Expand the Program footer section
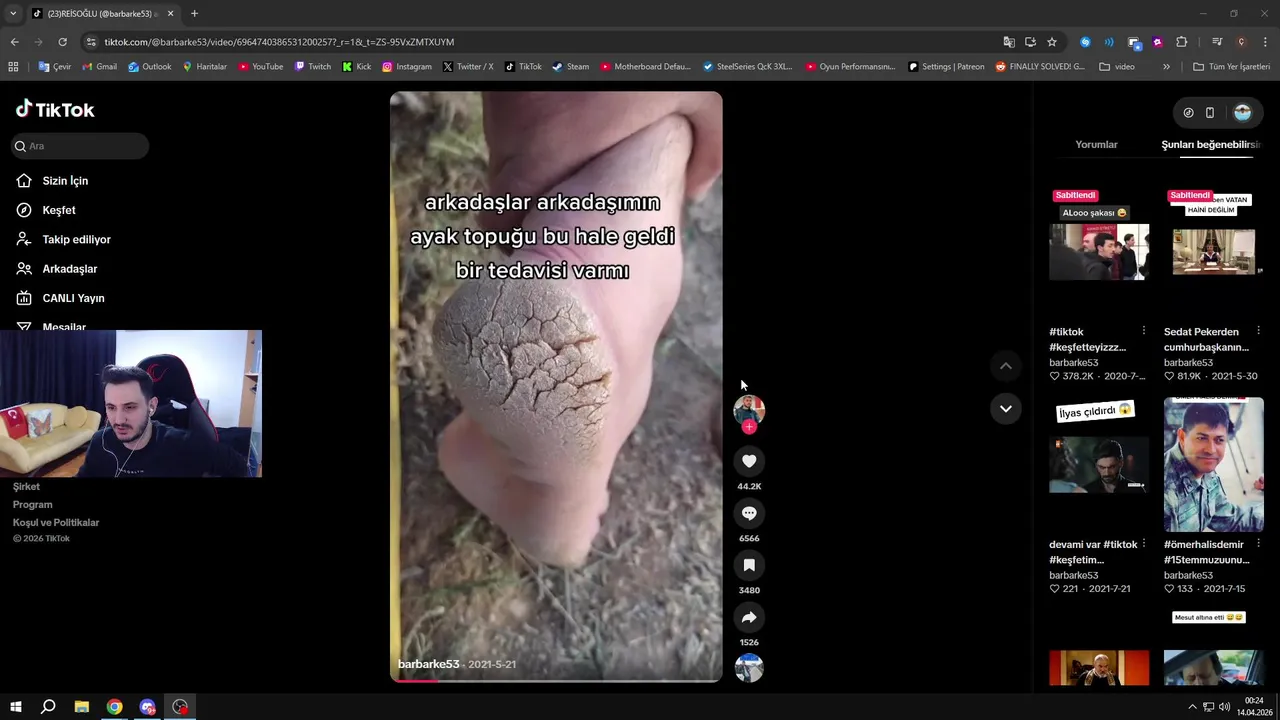Image resolution: width=1280 pixels, height=720 pixels. (33, 505)
